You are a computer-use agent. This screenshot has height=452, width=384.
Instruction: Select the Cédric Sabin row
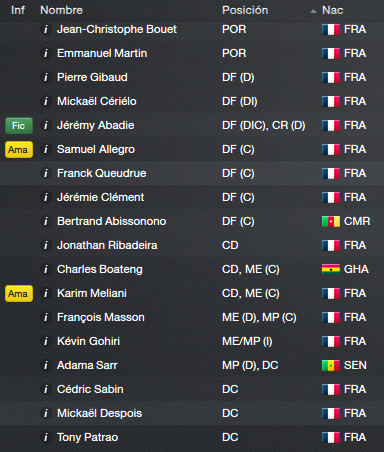click(192, 389)
